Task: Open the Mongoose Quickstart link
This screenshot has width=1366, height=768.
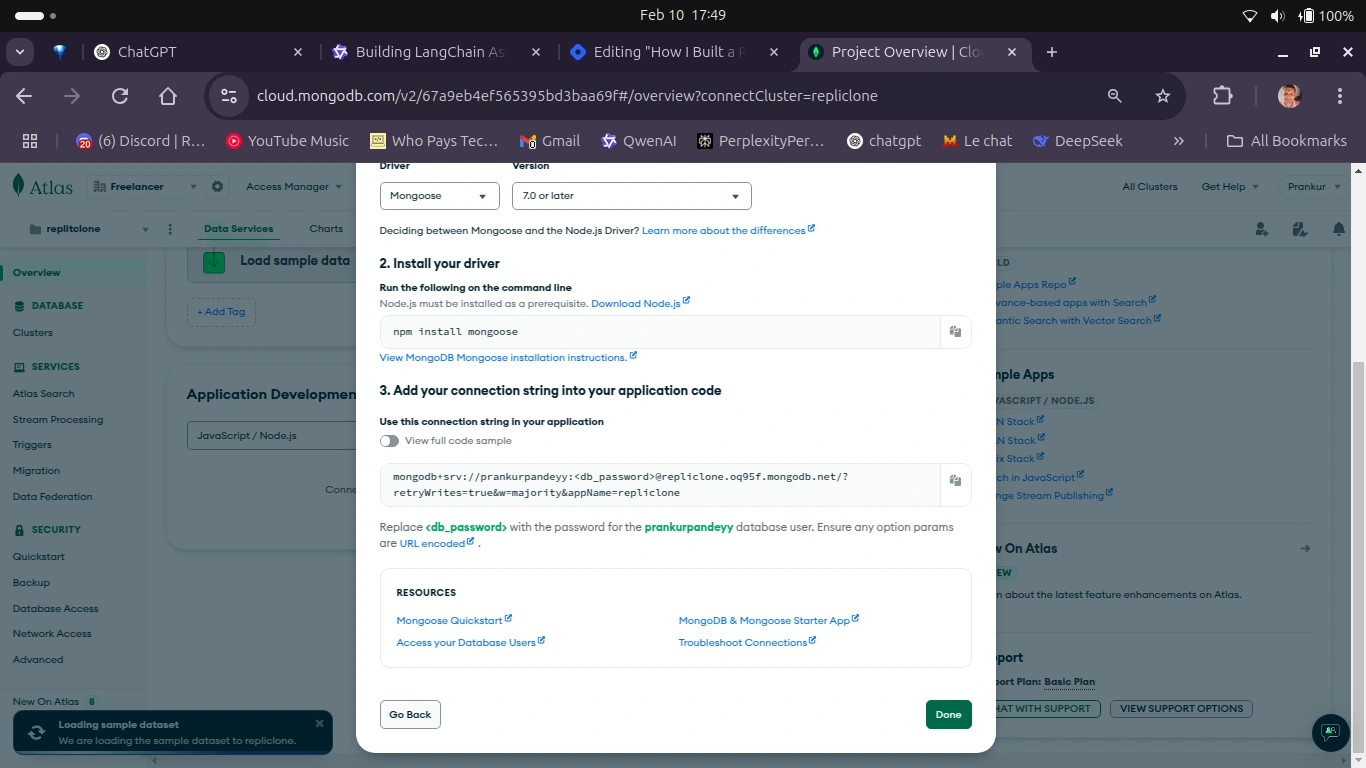Action: tap(450, 620)
